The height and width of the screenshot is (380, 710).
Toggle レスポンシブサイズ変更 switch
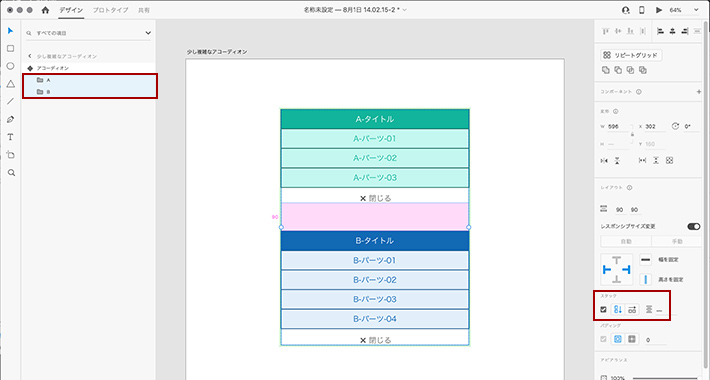694,226
